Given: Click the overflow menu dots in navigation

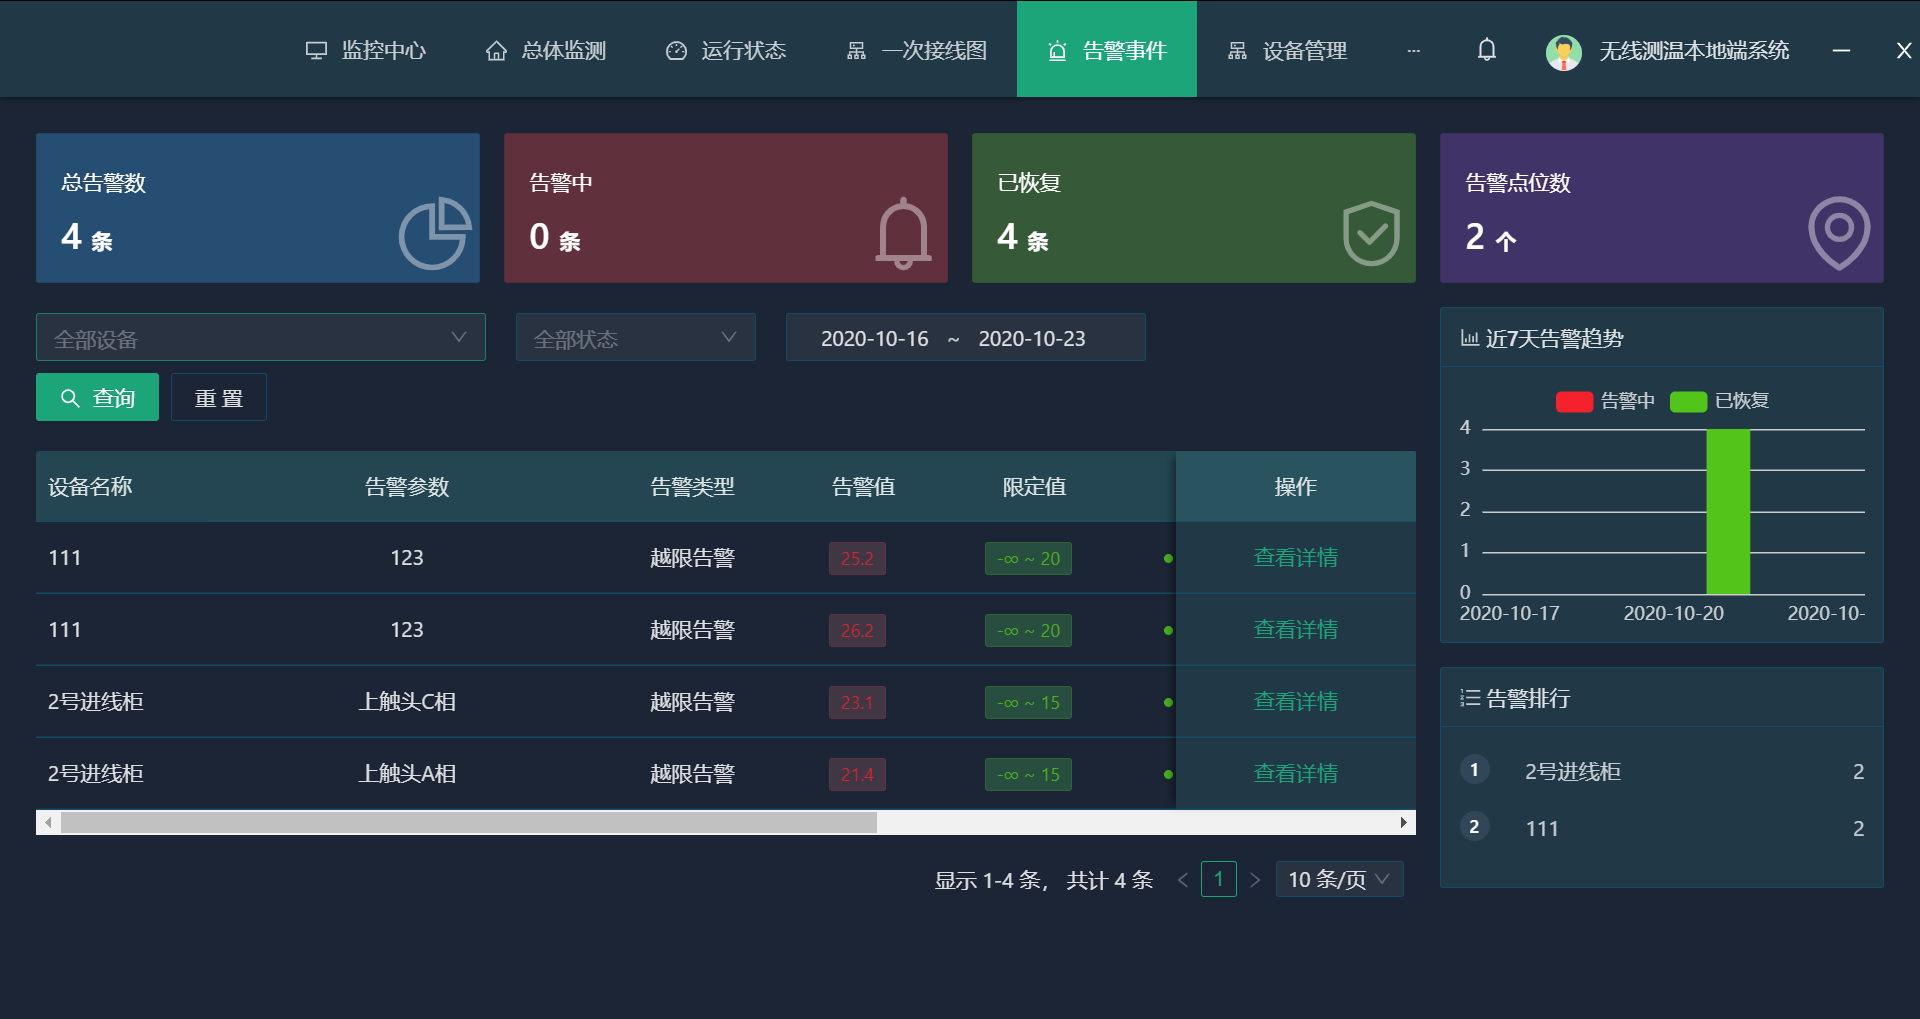Looking at the screenshot, I should (x=1414, y=50).
